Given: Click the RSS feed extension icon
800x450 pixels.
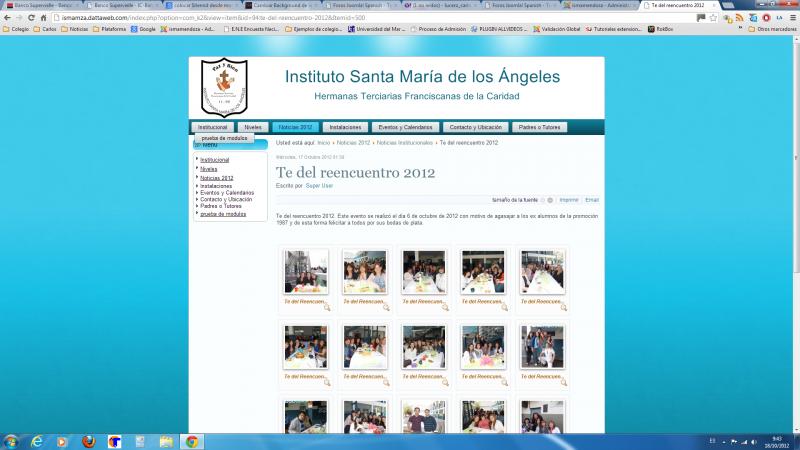Looking at the screenshot, I should [x=740, y=18].
